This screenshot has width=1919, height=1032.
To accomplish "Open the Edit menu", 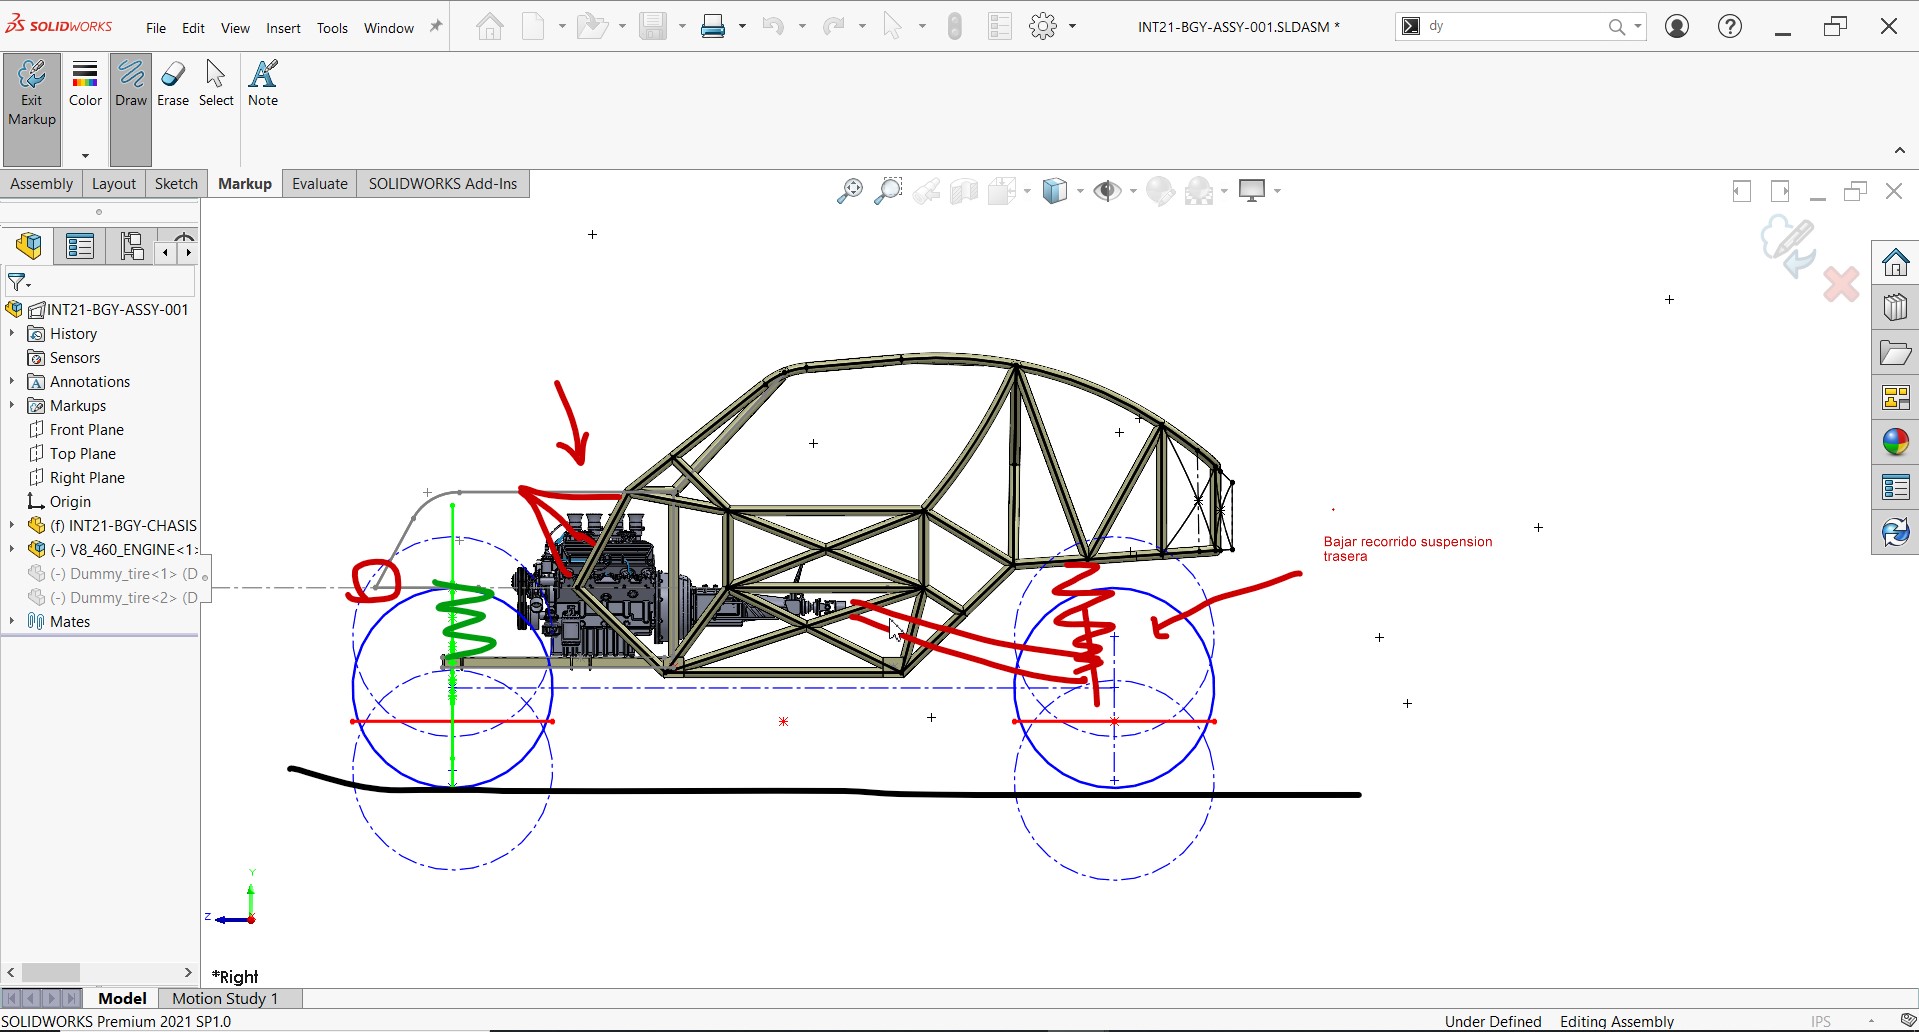I will point(193,28).
